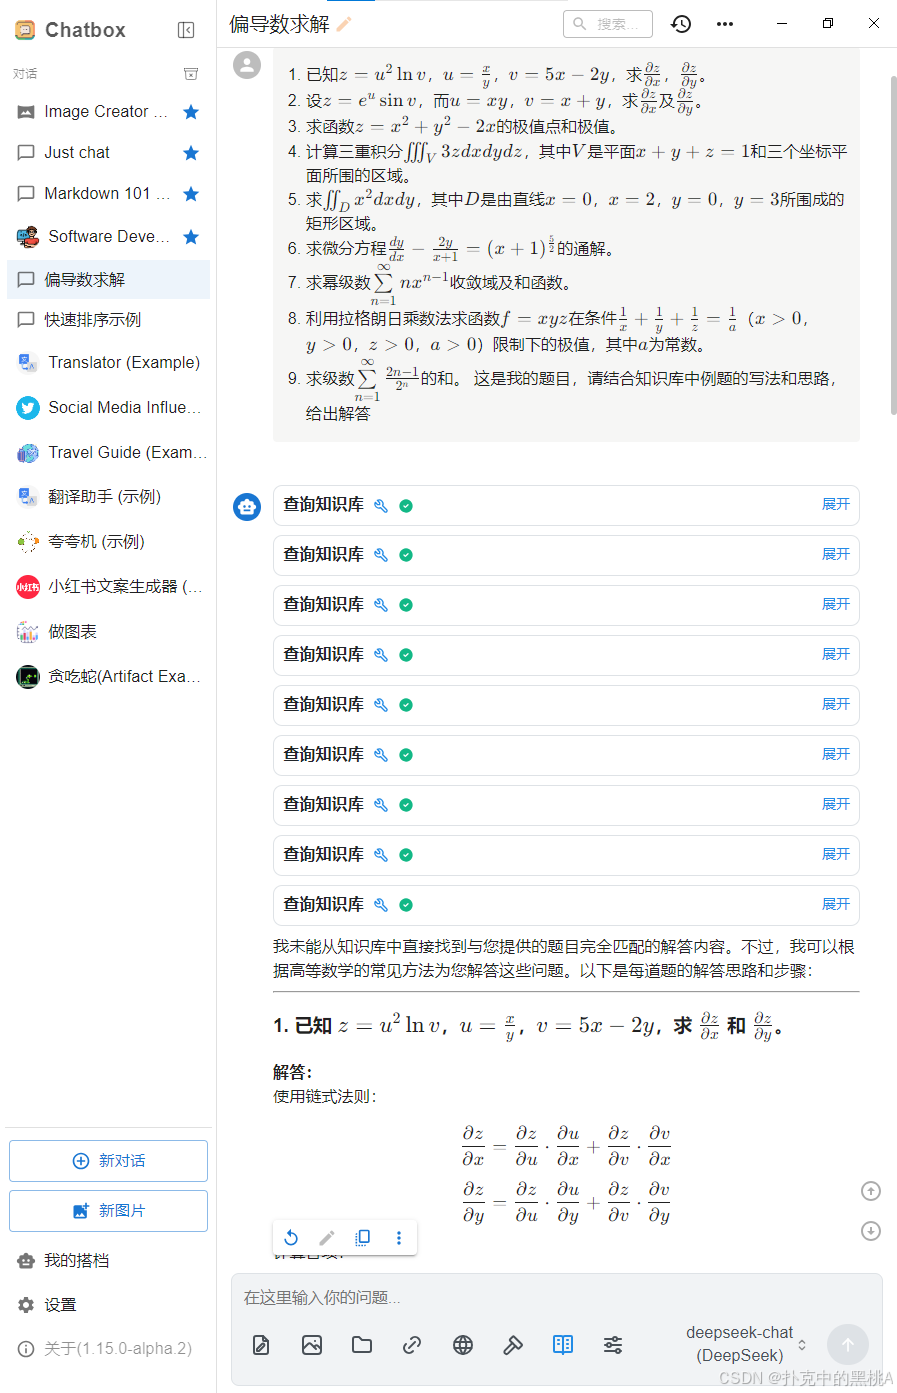Edit the conversation title pencil icon
The image size is (897, 1393).
344,24
